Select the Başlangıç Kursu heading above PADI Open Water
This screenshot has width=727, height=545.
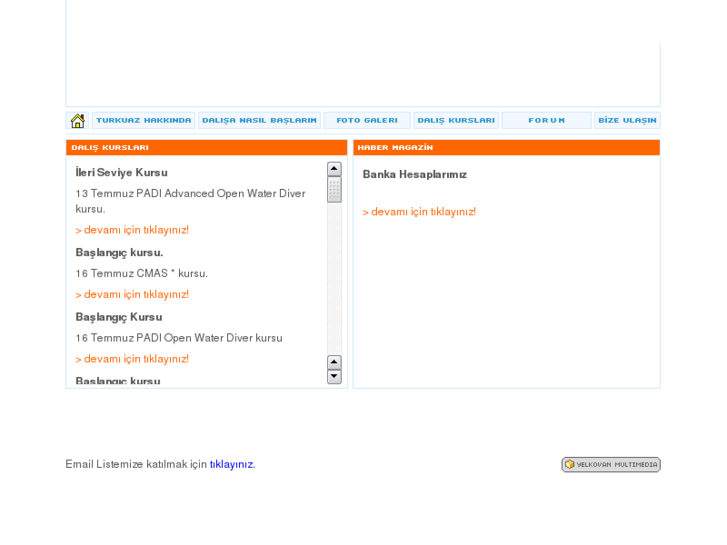coord(119,317)
